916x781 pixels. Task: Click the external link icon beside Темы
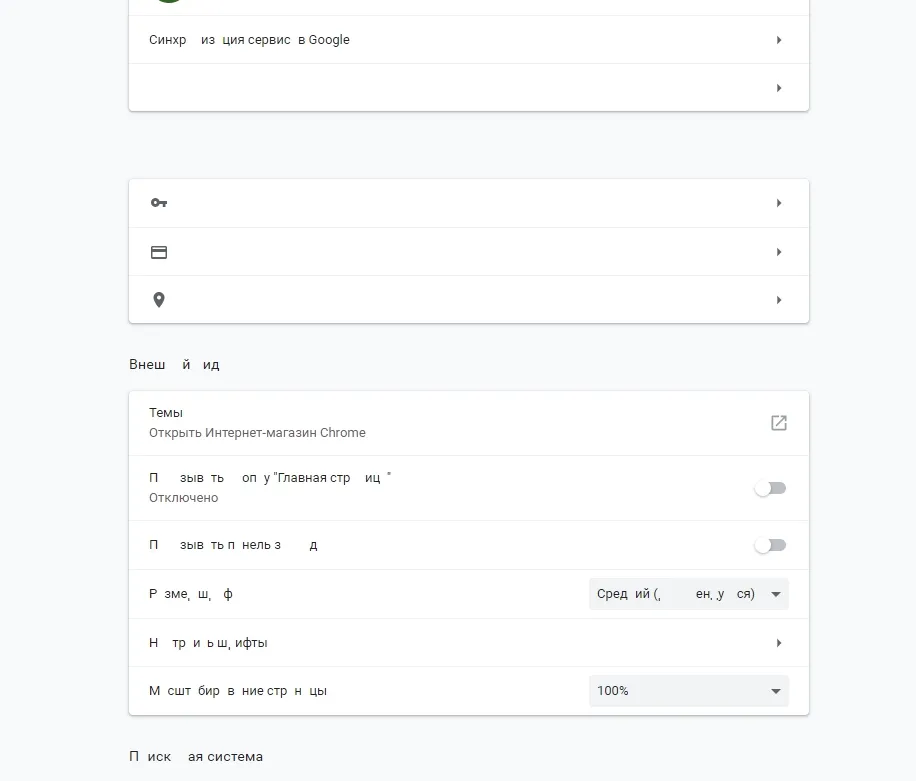tap(779, 423)
